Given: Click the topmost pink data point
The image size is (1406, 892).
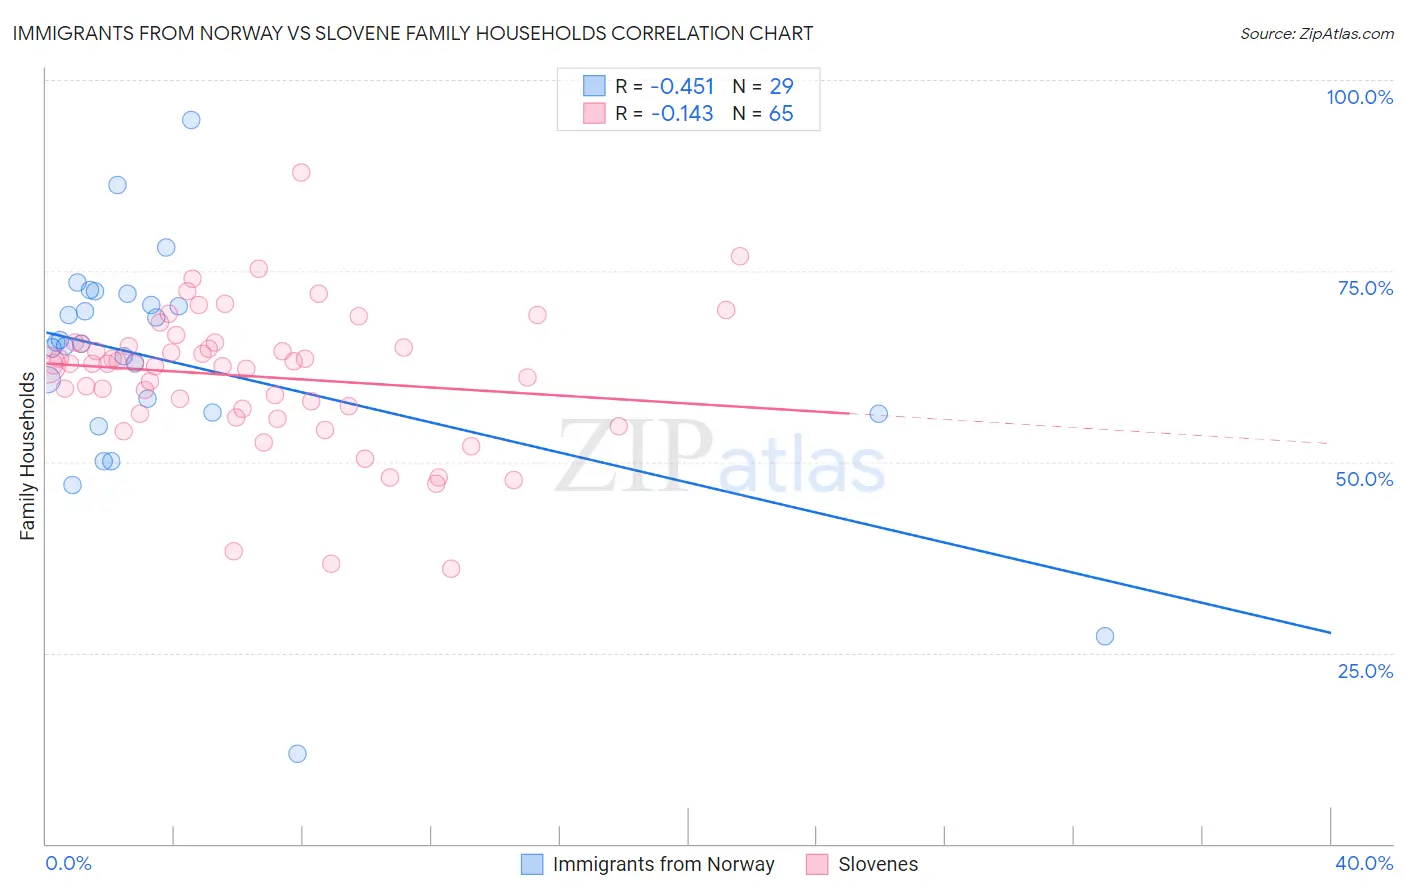Looking at the screenshot, I should click(301, 172).
